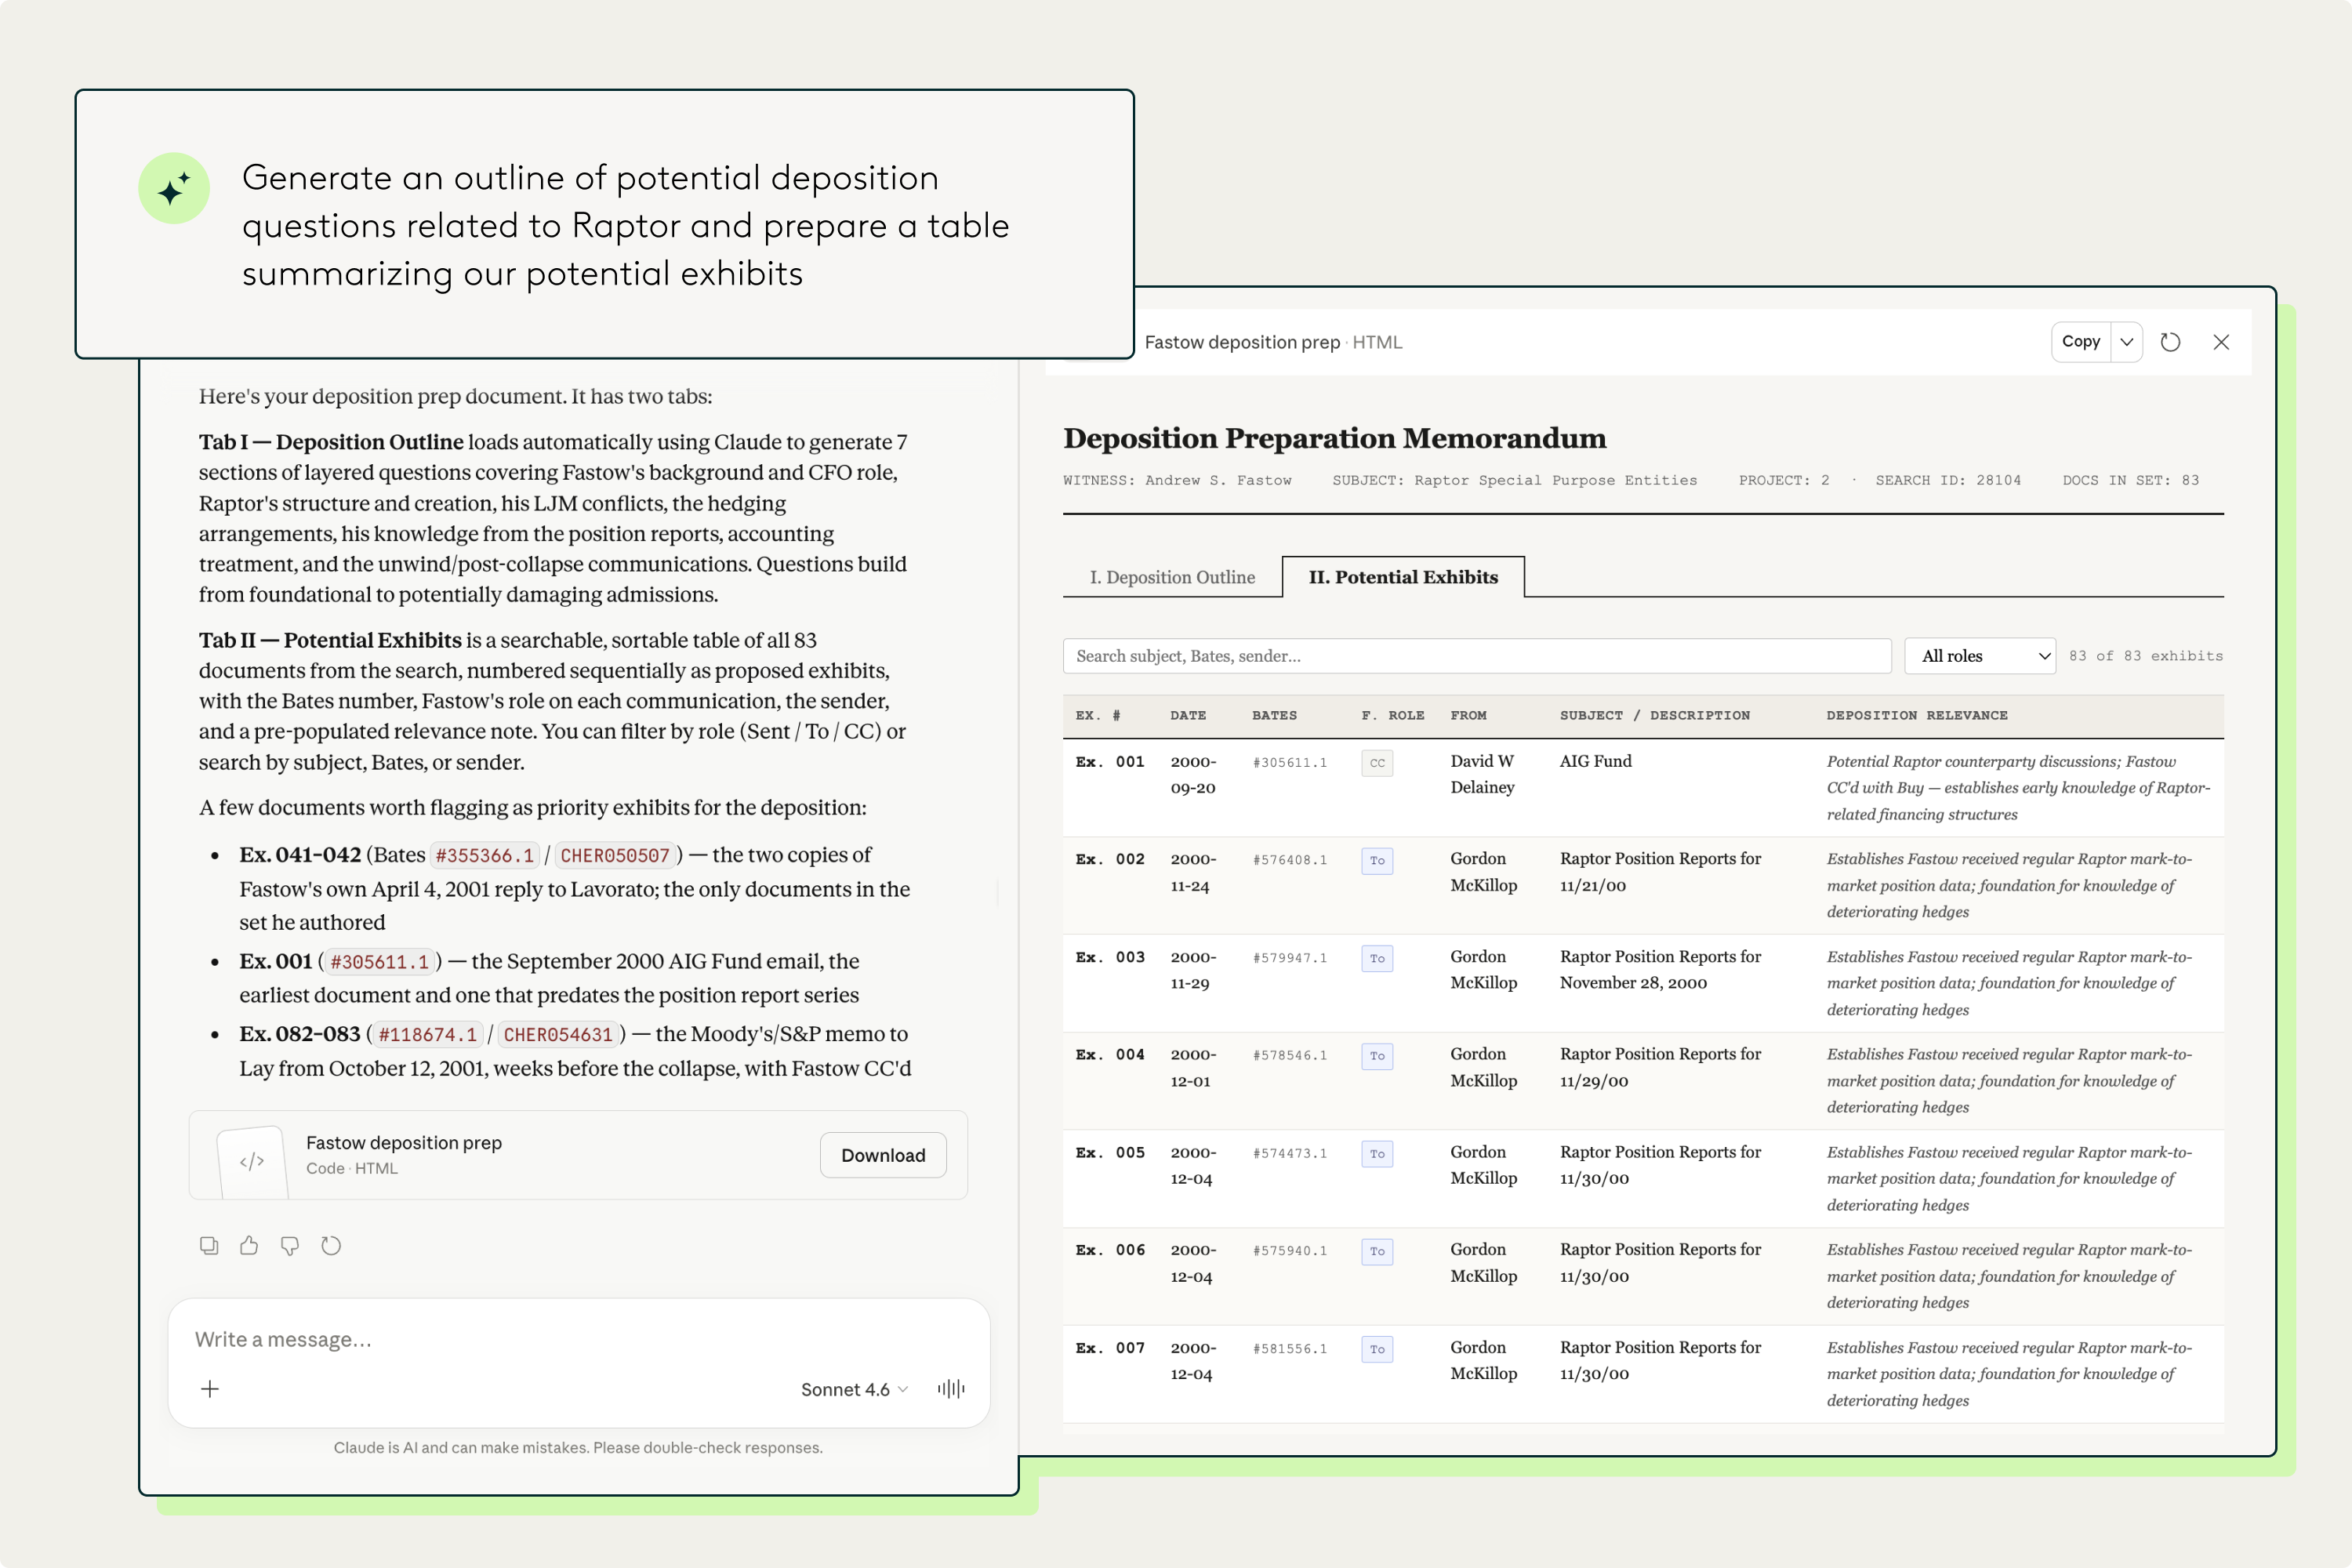Select Bates number #574473.1 in the table
This screenshot has width=2352, height=1568.
(1290, 1153)
